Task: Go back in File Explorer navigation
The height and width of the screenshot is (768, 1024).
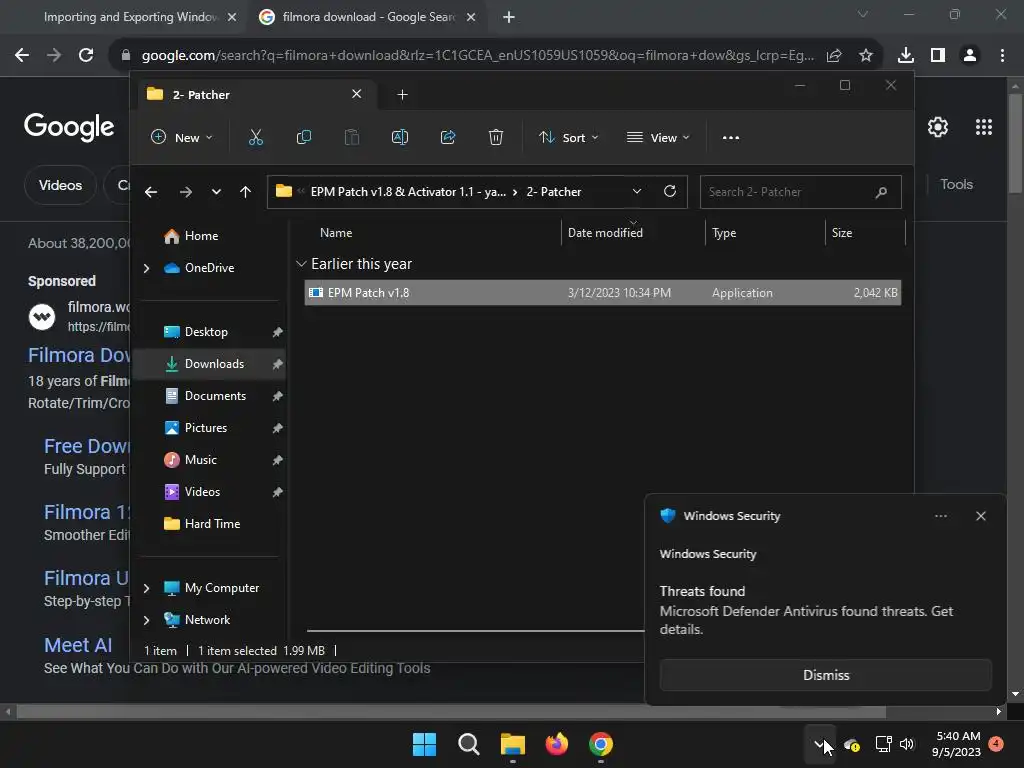Action: pyautogui.click(x=151, y=192)
